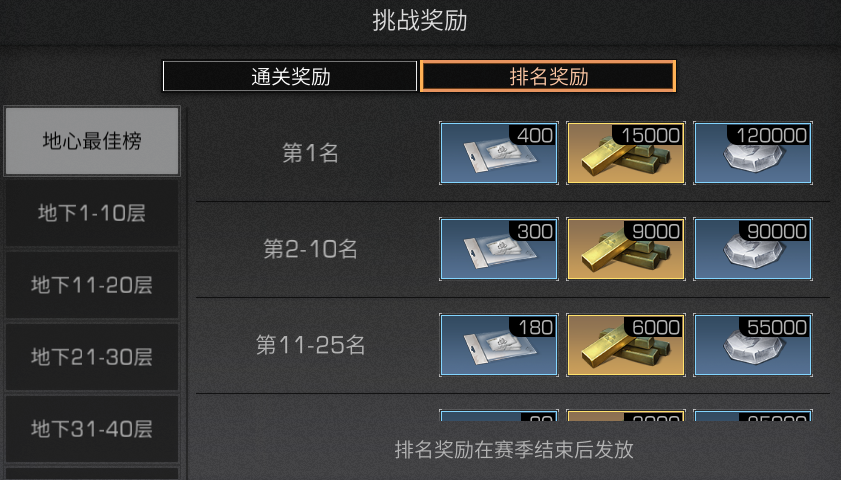Select the 排名奖励 tab
Image resolution: width=841 pixels, height=480 pixels.
tap(548, 76)
